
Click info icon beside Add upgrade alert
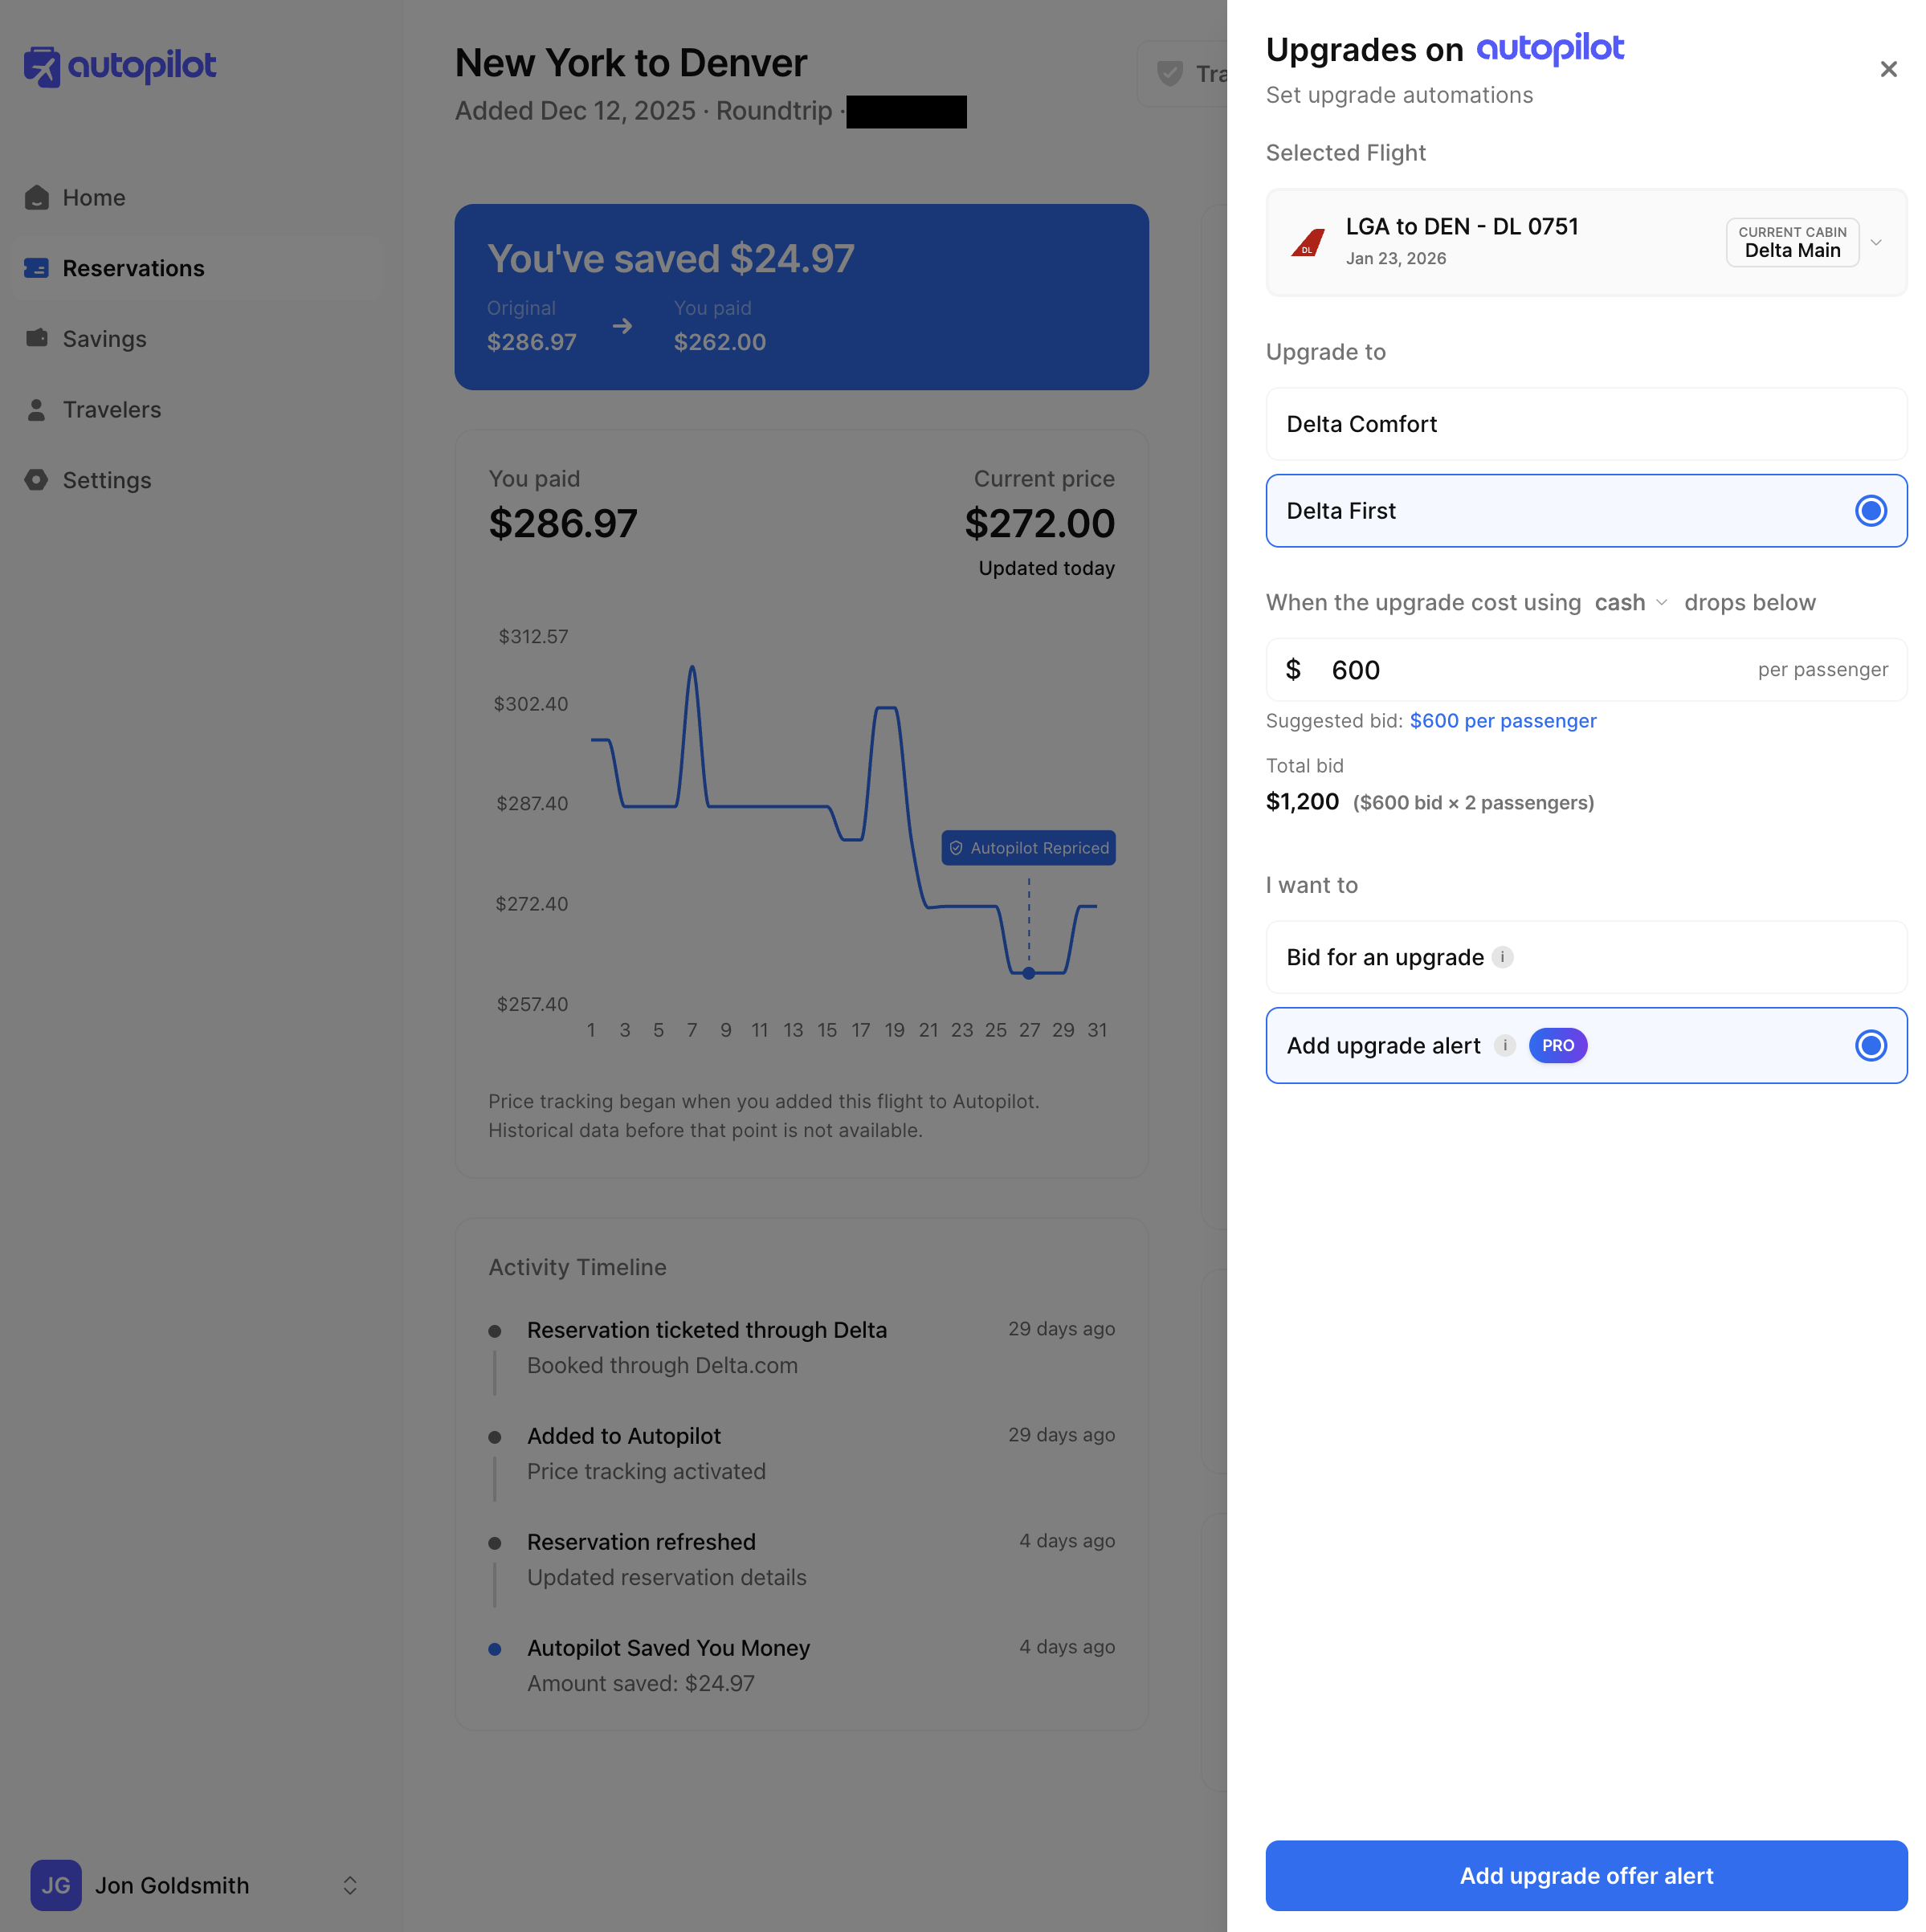click(1504, 1045)
